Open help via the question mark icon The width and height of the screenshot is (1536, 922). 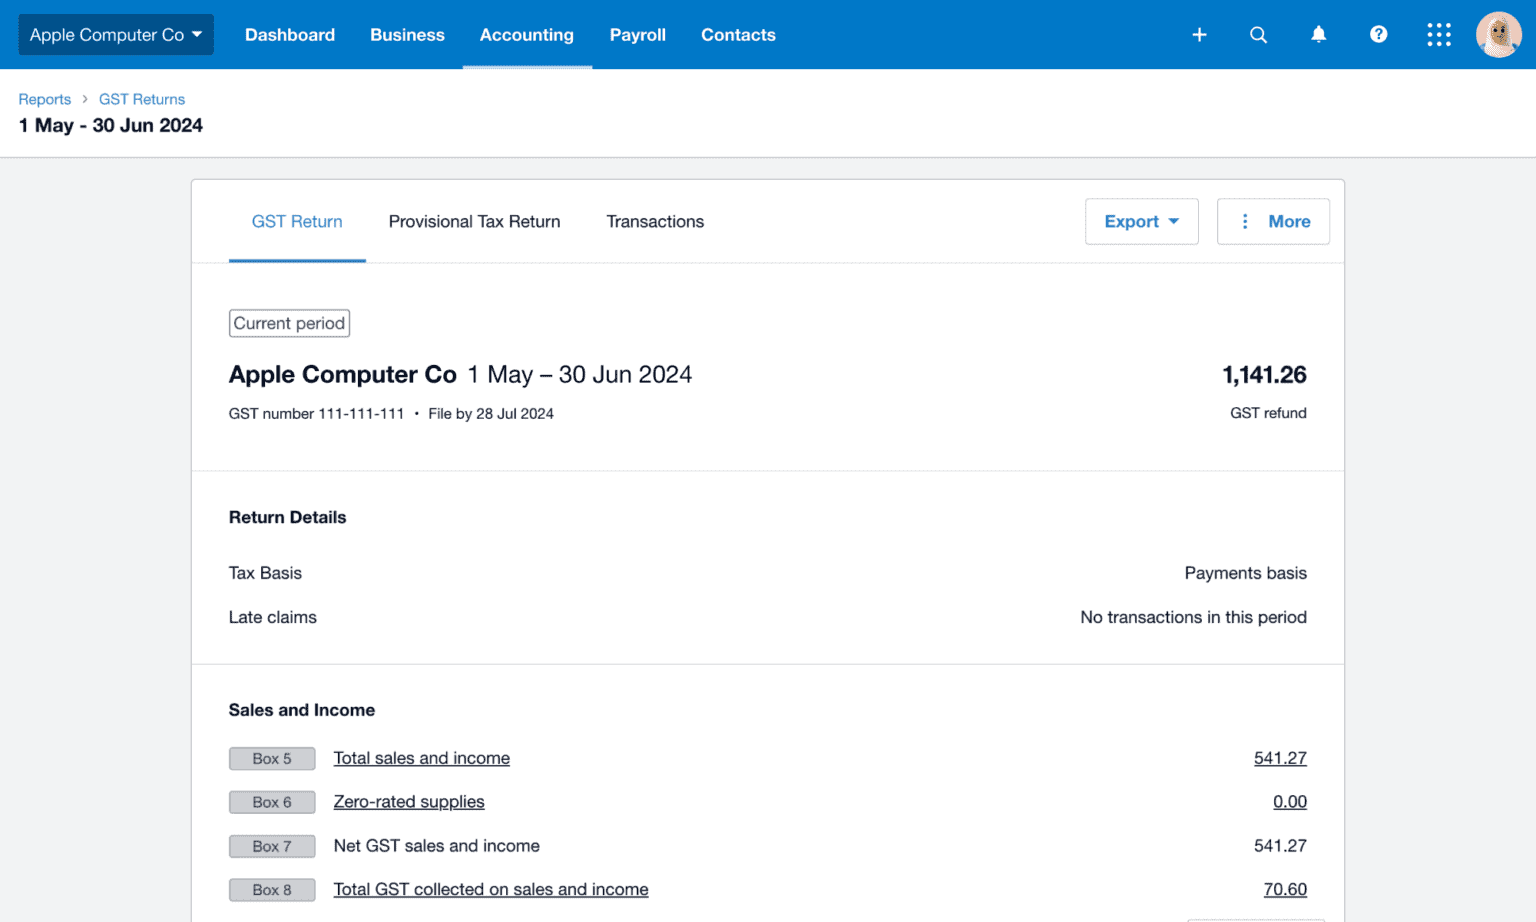(1378, 34)
